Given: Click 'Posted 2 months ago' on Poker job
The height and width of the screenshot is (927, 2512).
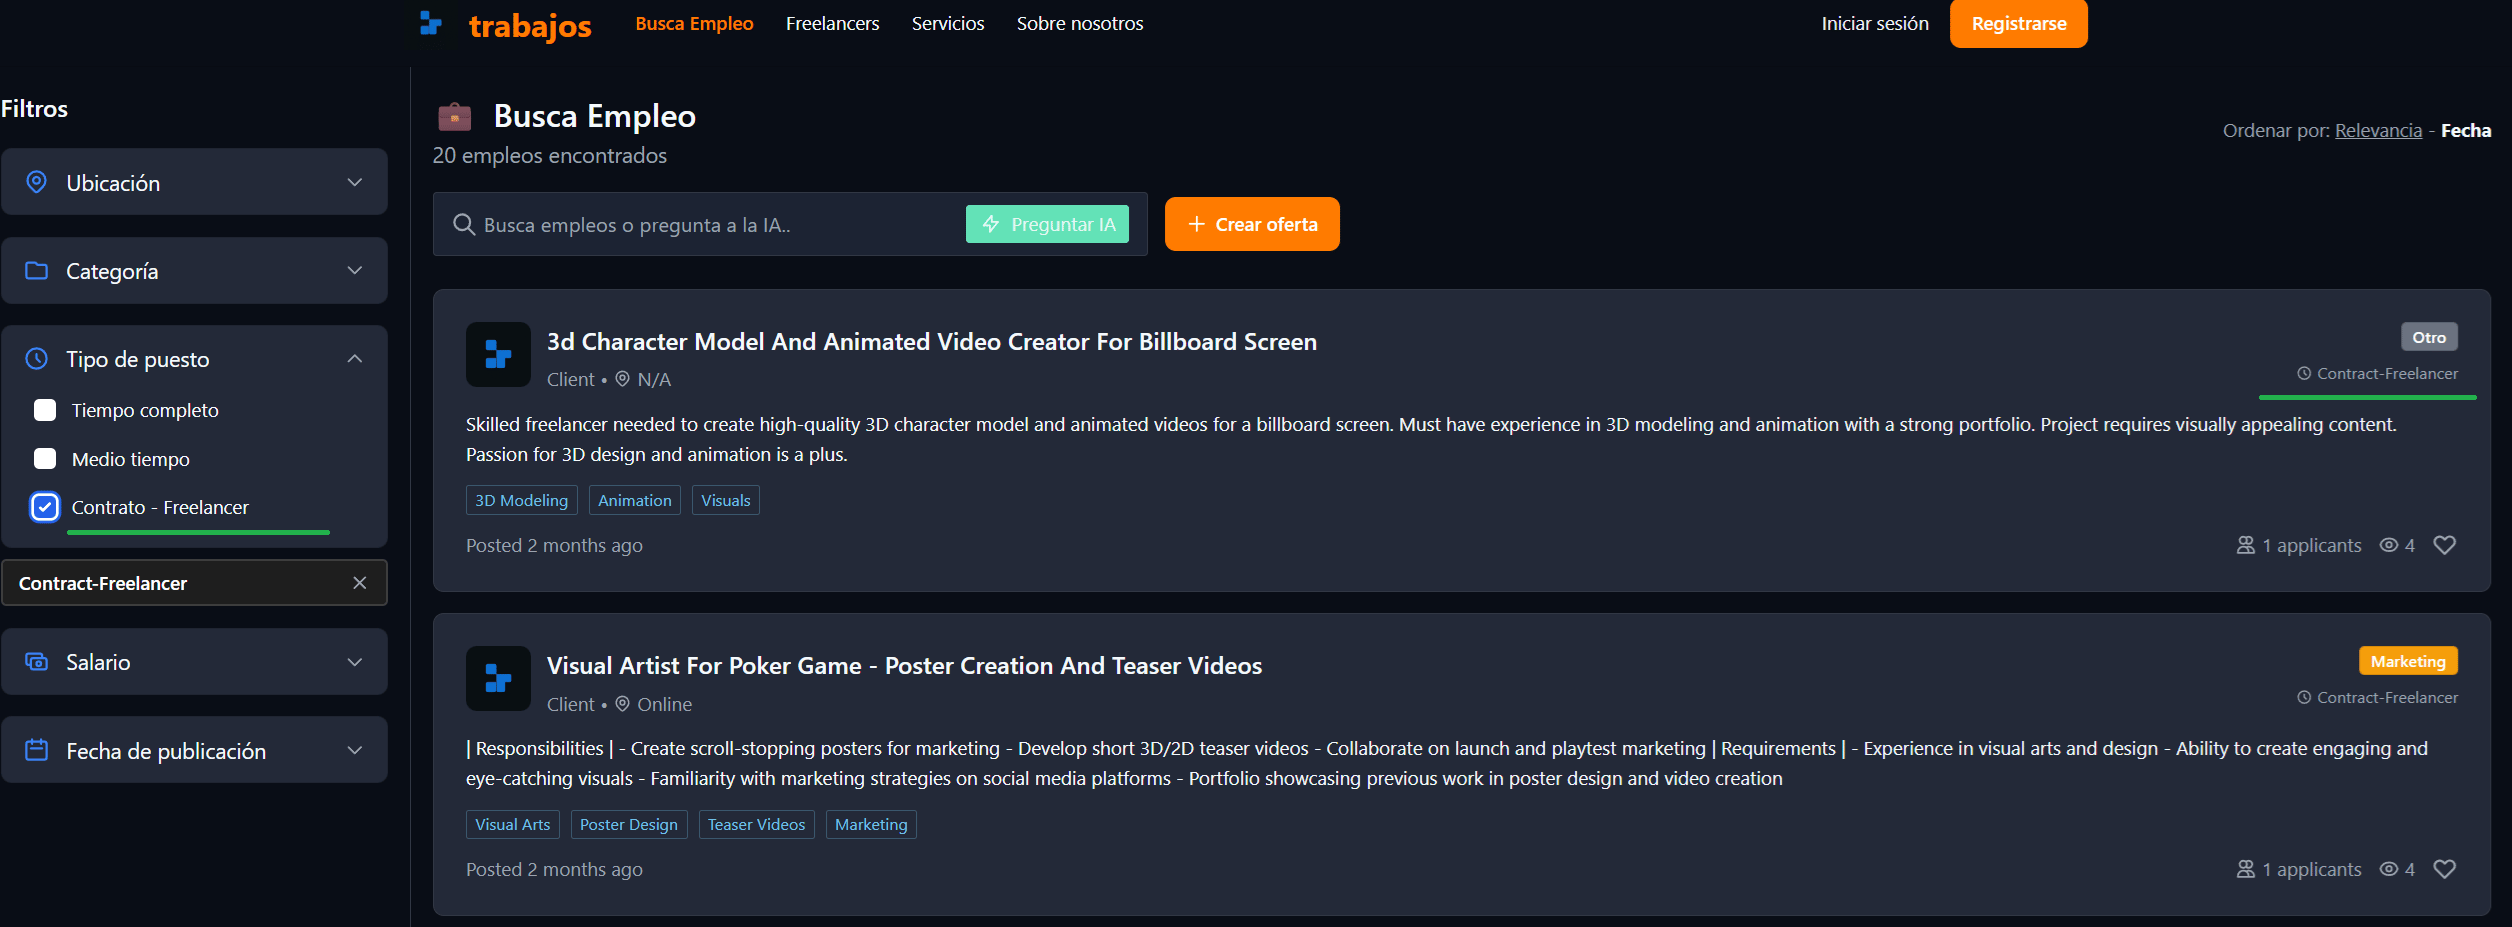Looking at the screenshot, I should click(x=554, y=869).
